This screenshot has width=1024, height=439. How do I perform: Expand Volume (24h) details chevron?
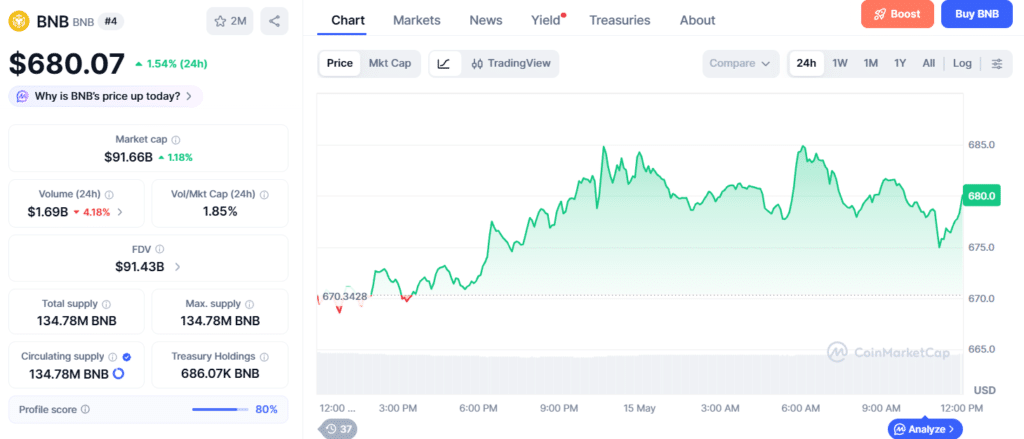(120, 212)
